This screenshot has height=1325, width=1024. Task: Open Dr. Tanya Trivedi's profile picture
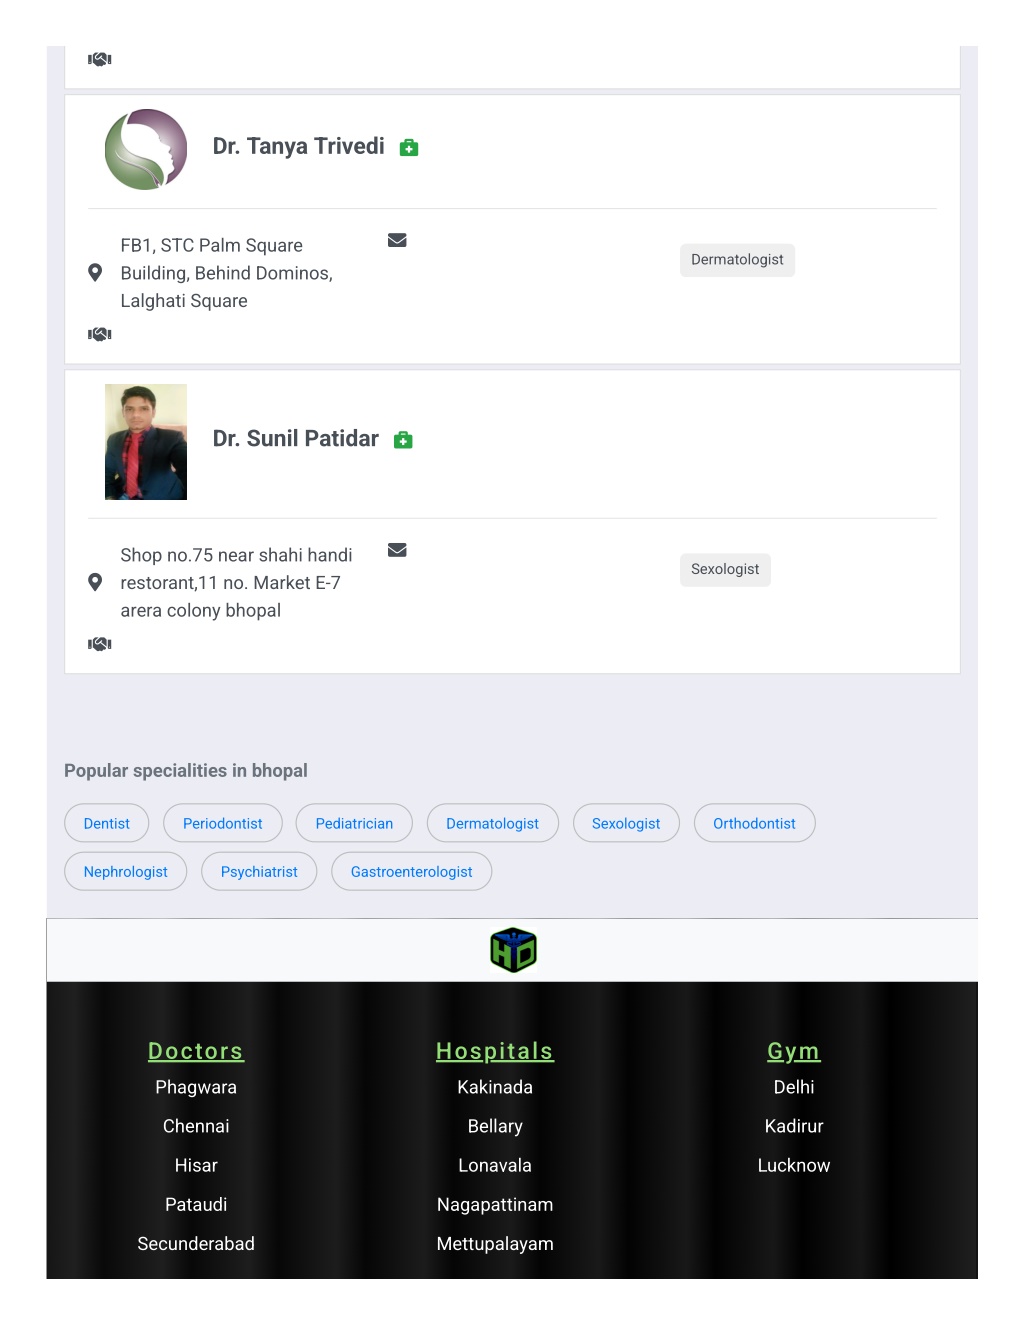click(146, 150)
